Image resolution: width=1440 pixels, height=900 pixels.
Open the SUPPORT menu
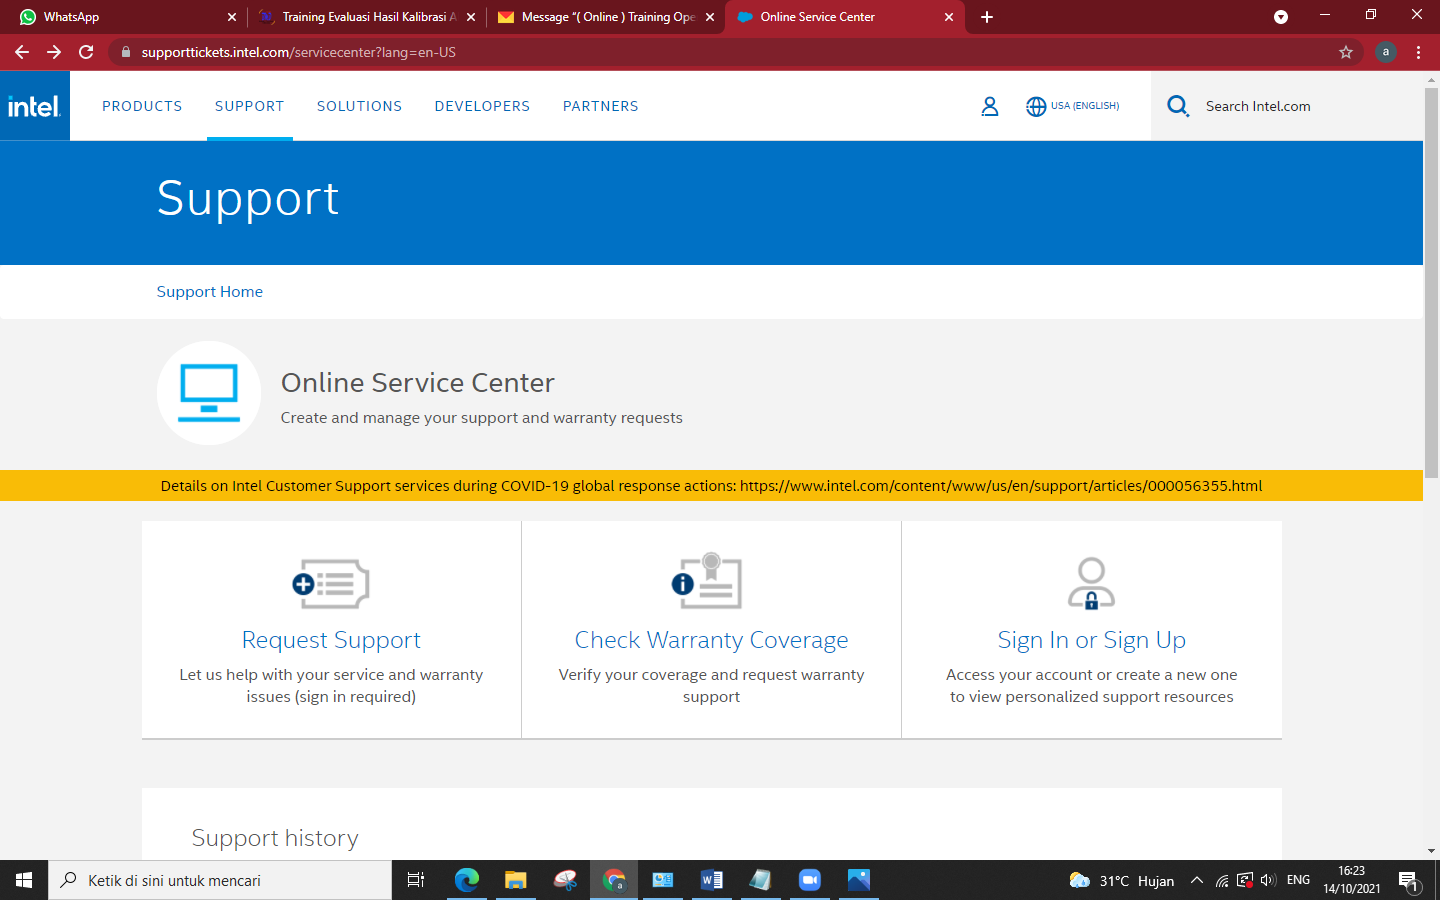[249, 106]
